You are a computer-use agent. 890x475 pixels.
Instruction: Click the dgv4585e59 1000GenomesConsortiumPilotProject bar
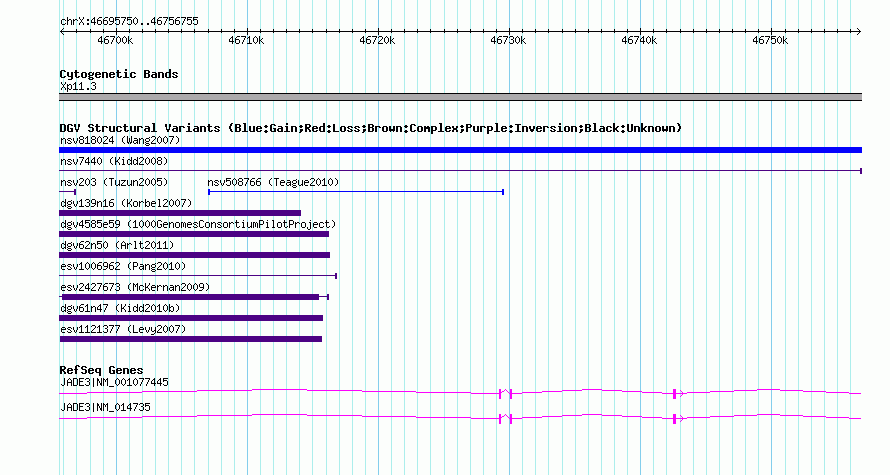click(194, 234)
